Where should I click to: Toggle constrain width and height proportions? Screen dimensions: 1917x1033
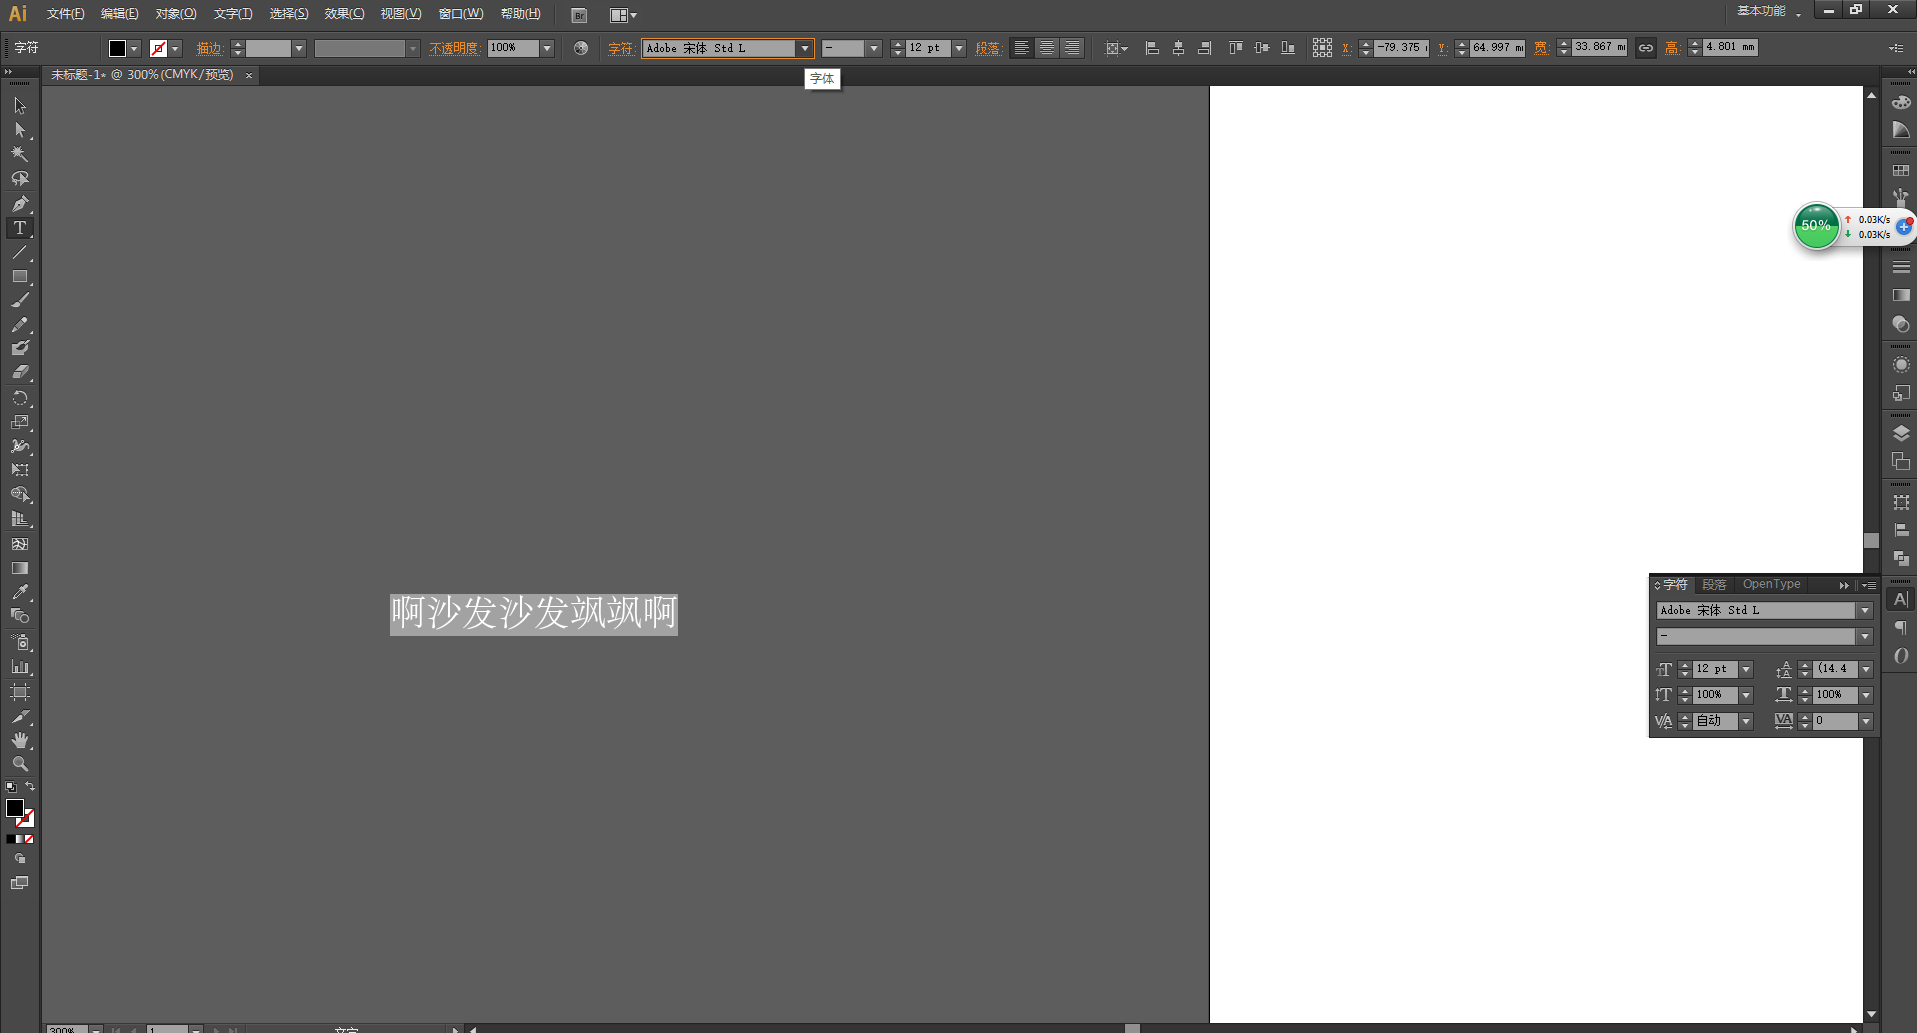1645,48
